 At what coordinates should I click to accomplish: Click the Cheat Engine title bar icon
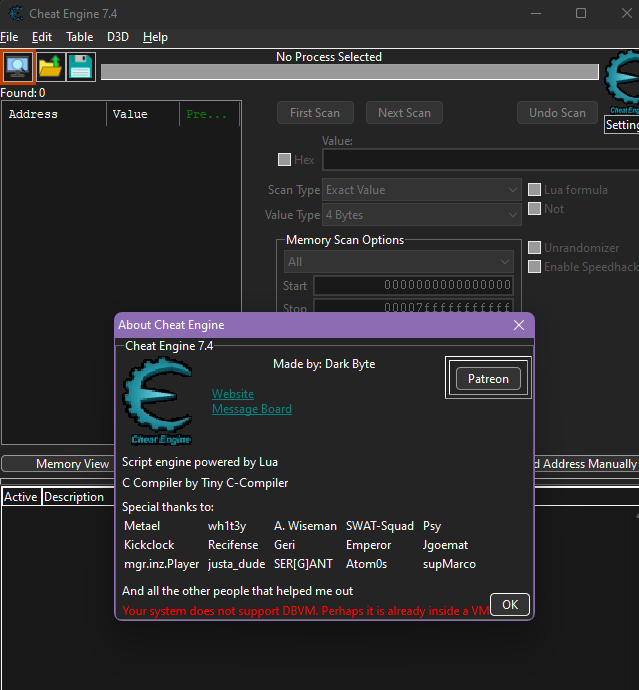(16, 14)
